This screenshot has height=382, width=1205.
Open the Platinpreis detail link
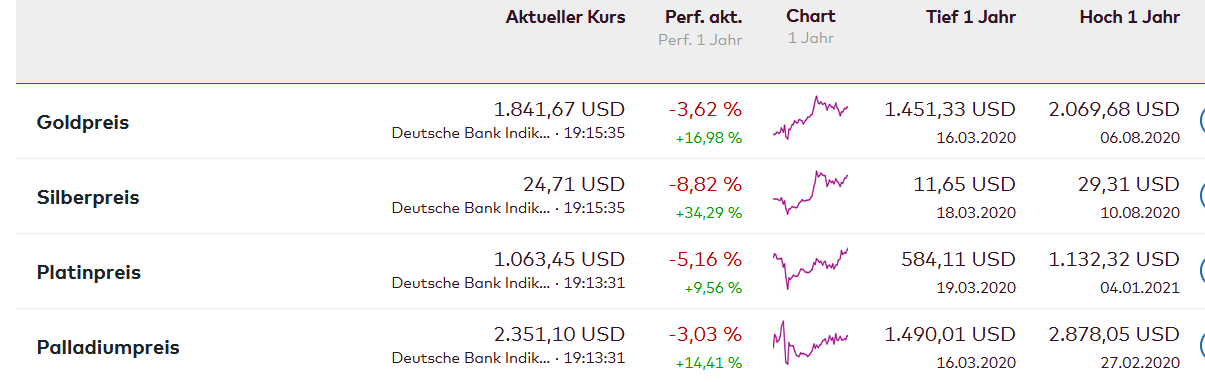(89, 273)
